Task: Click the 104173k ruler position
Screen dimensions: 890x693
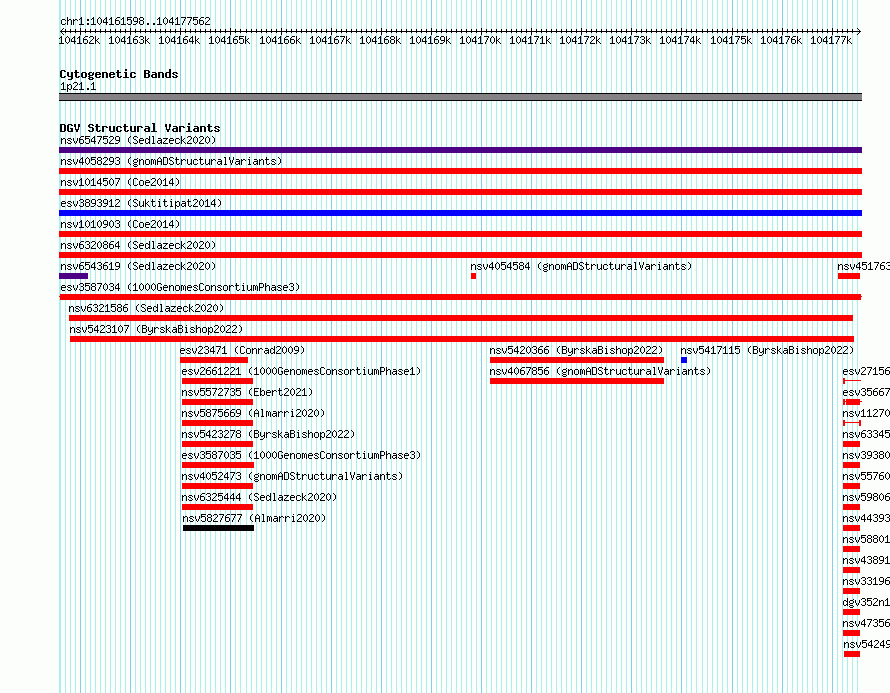Action: click(x=630, y=40)
